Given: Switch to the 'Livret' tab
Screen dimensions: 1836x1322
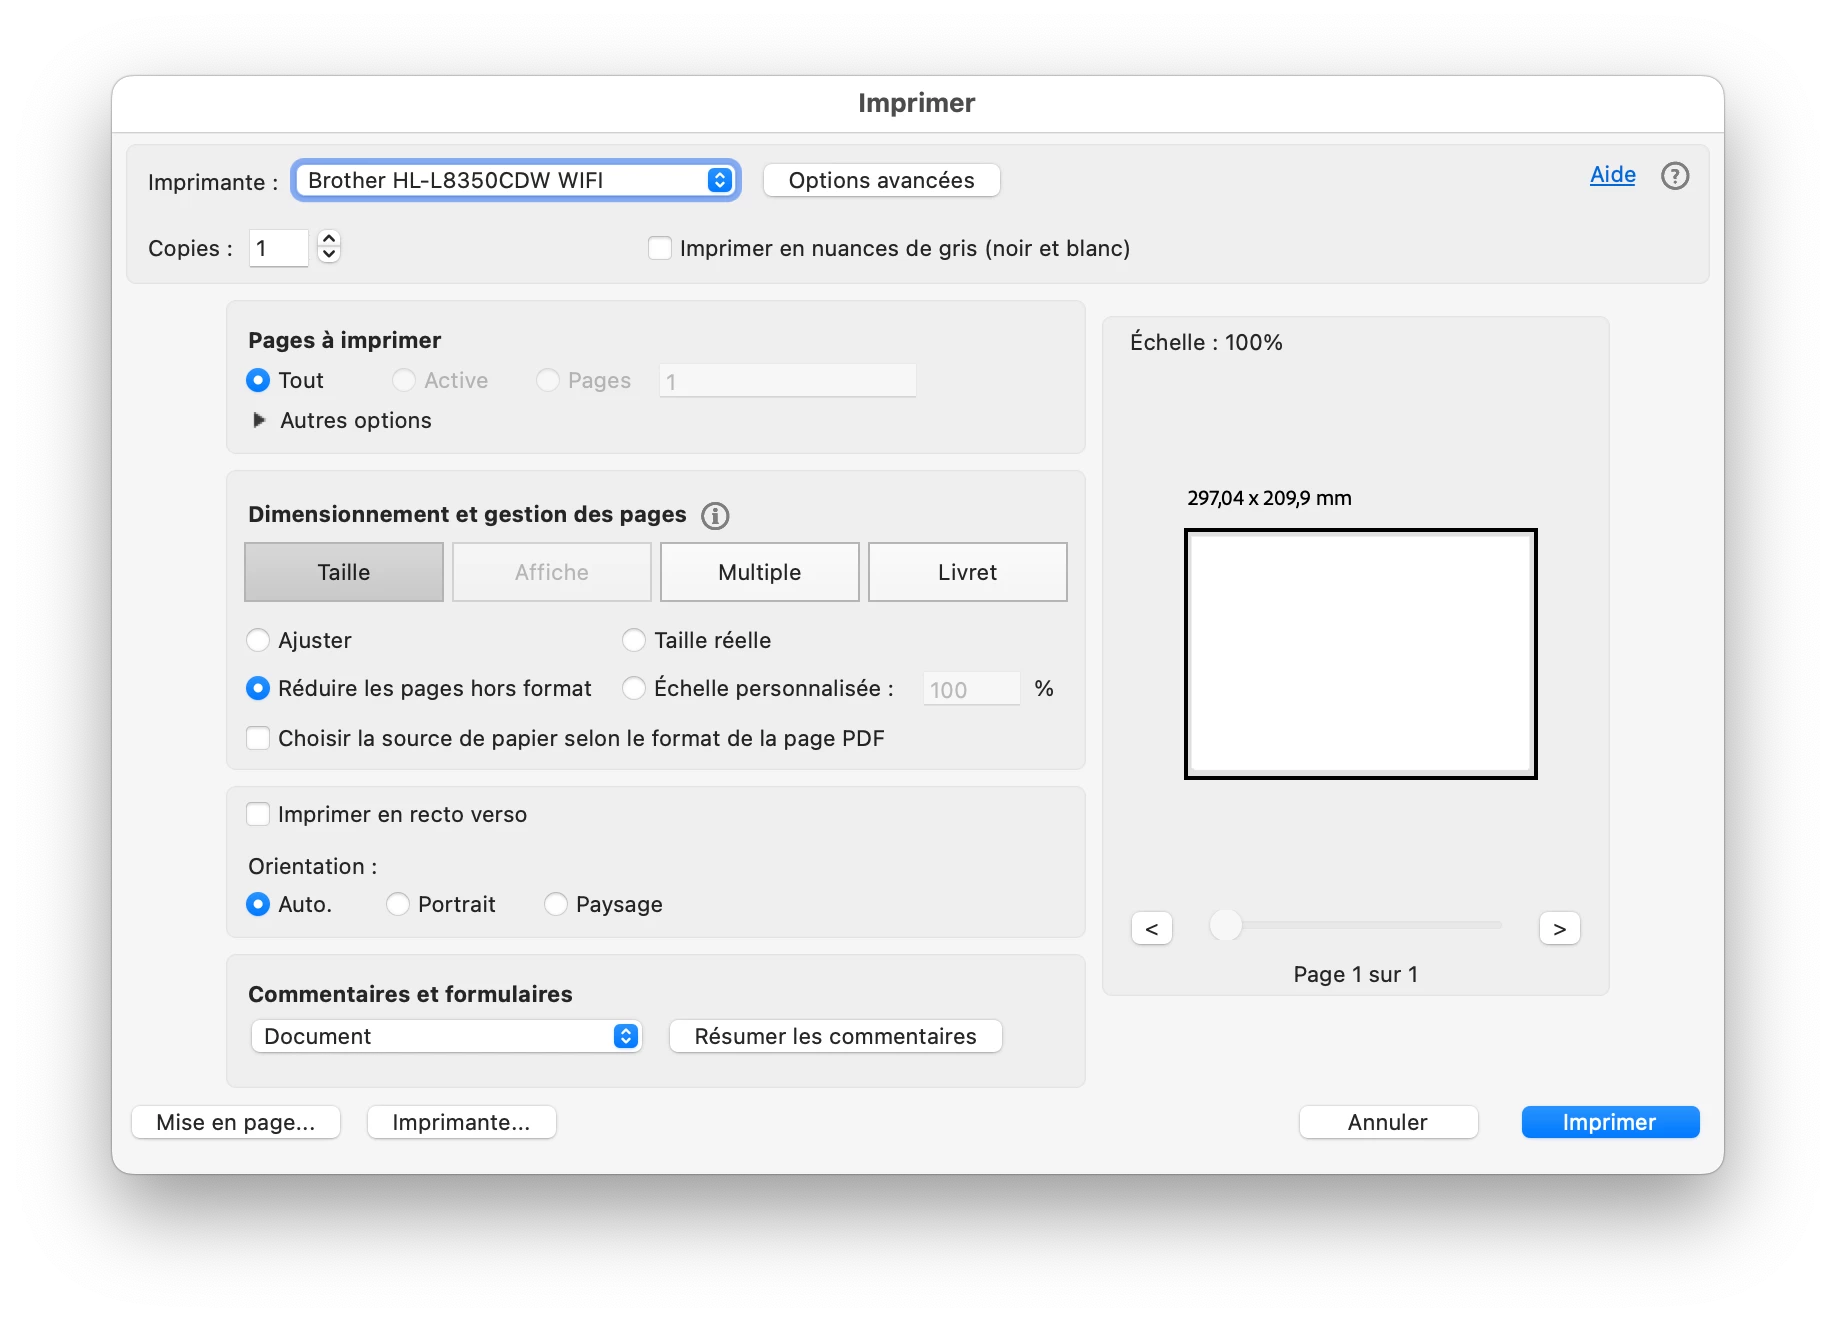Looking at the screenshot, I should (x=968, y=572).
